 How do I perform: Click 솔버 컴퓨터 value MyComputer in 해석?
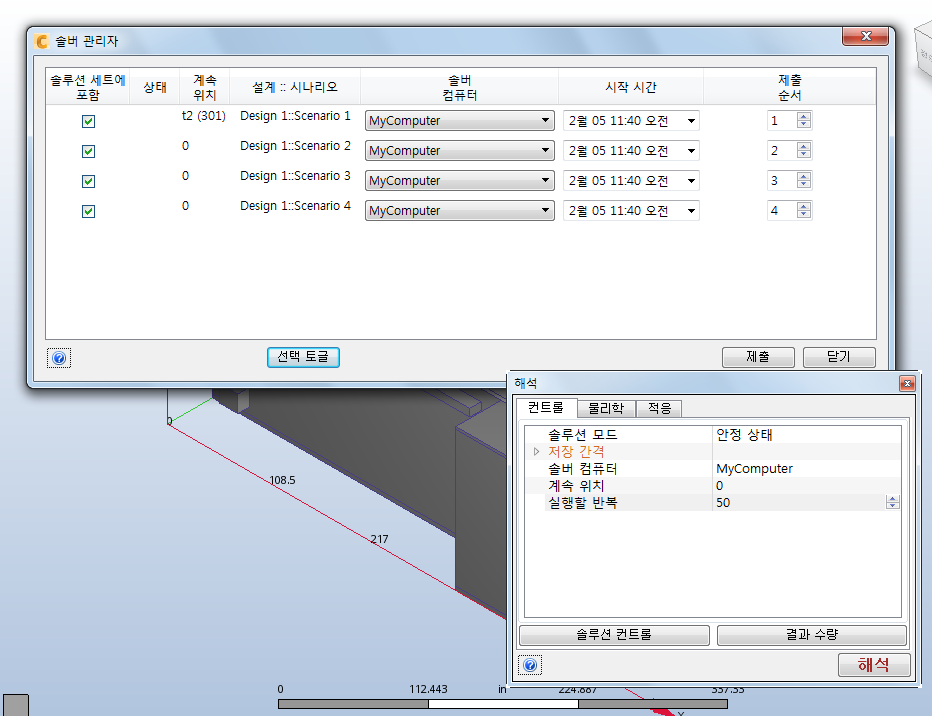[754, 469]
